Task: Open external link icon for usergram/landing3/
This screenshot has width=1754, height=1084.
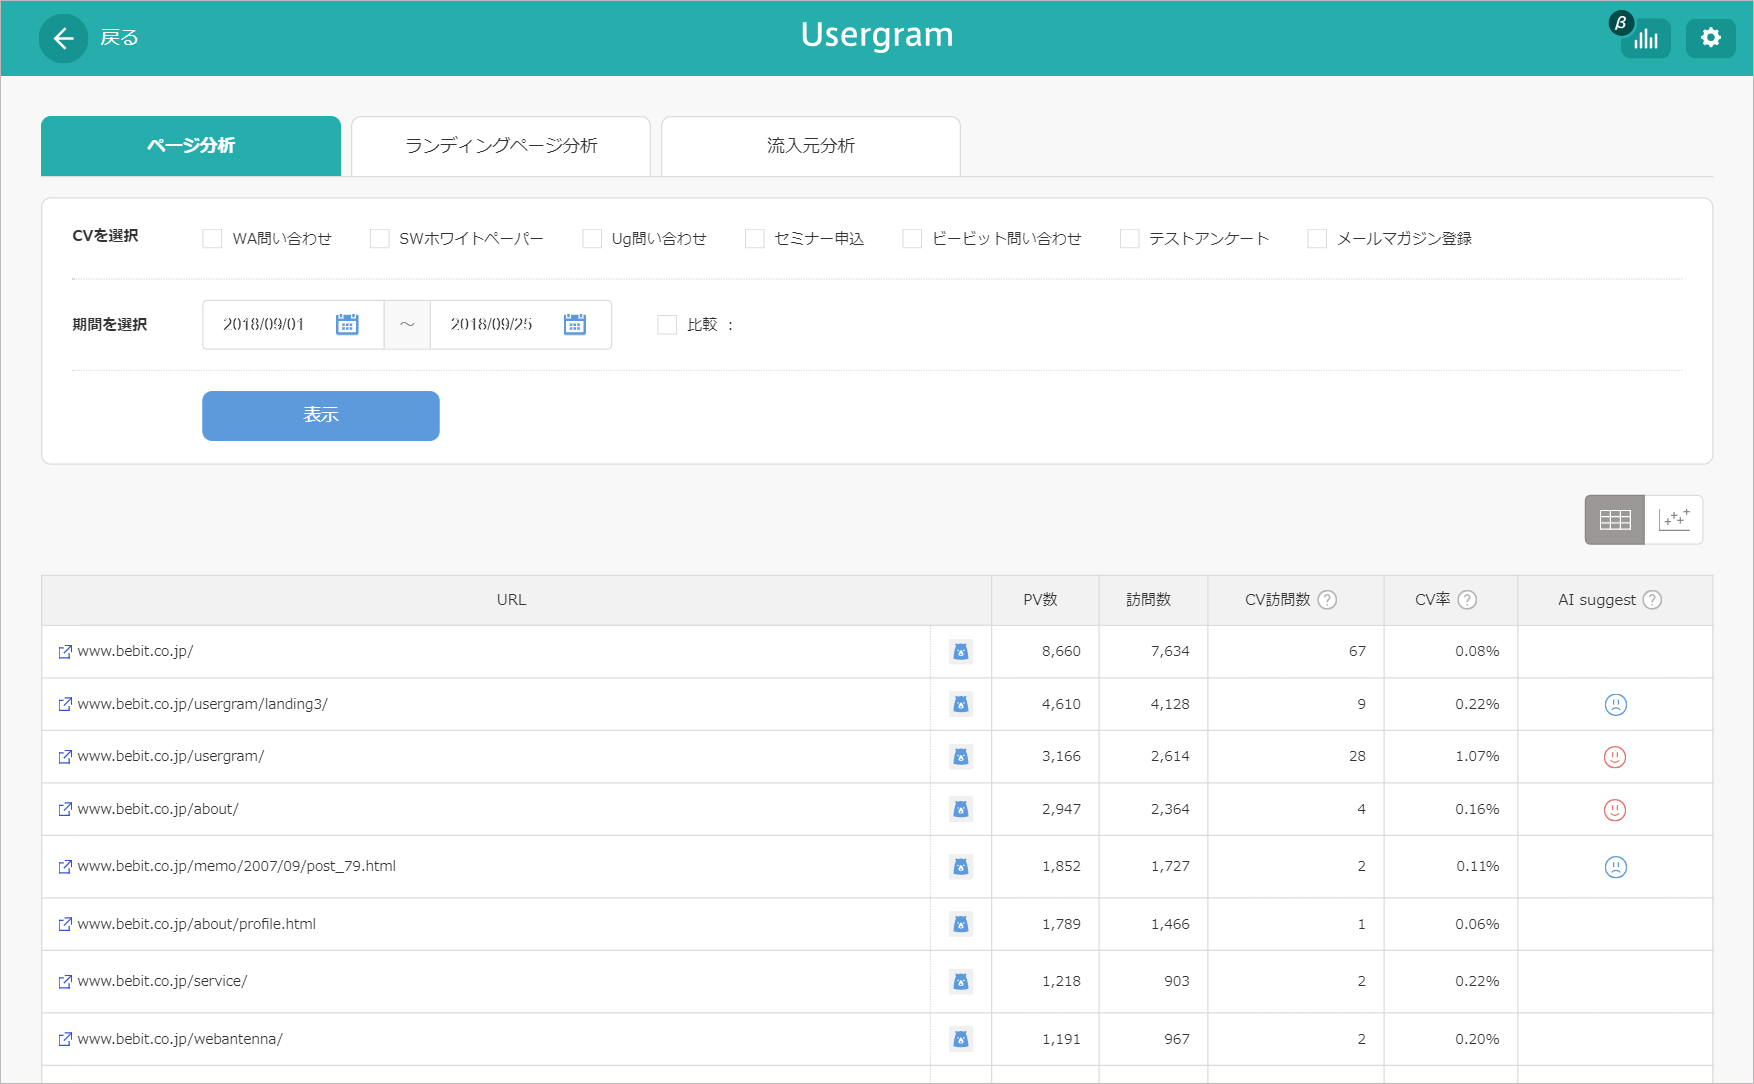Action: [65, 704]
